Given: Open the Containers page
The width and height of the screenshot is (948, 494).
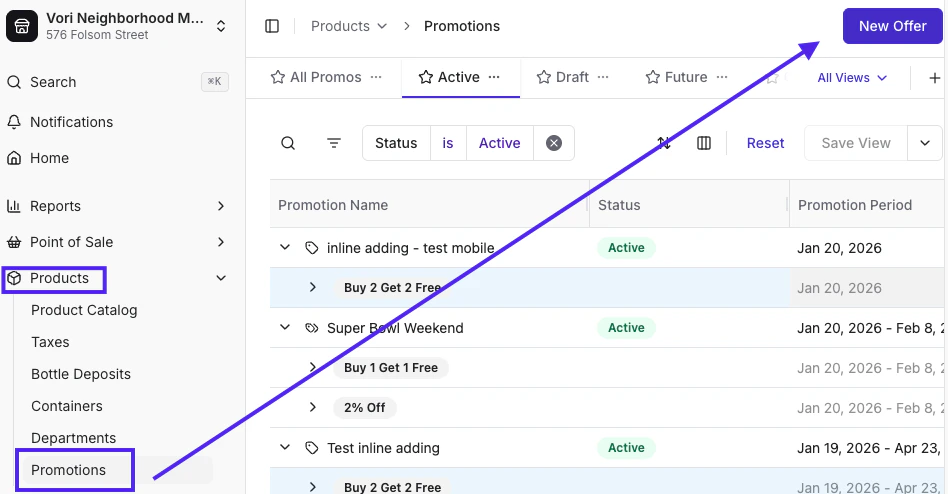Looking at the screenshot, I should click(x=67, y=406).
